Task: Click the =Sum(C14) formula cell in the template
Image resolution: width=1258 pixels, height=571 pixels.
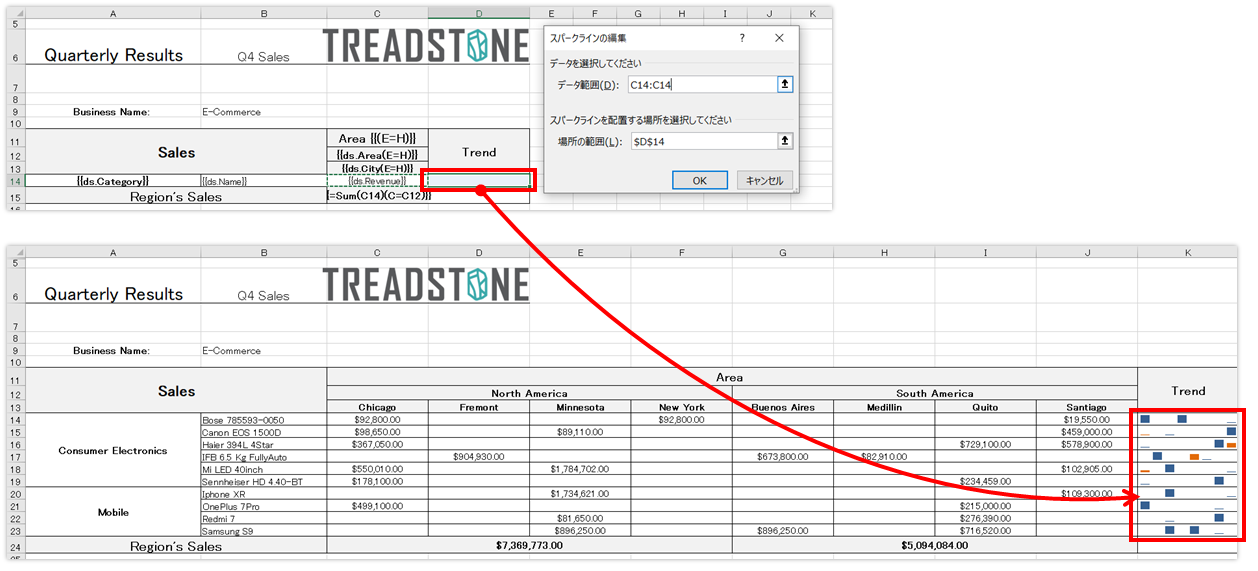Action: point(377,197)
